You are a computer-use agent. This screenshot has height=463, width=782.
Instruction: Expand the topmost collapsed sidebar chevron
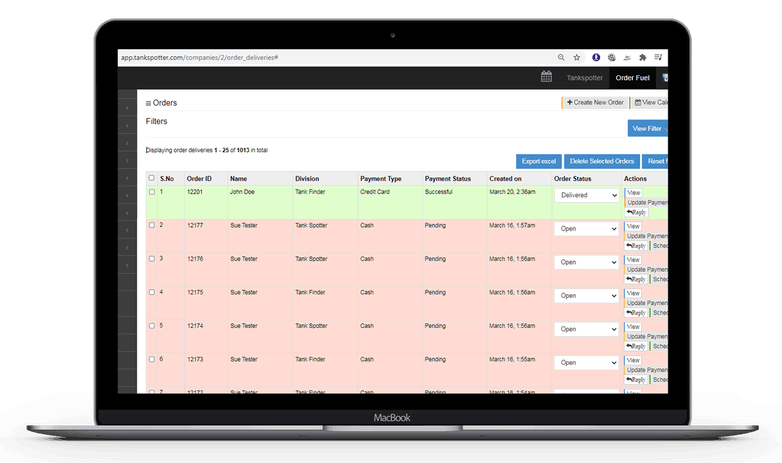(x=127, y=108)
